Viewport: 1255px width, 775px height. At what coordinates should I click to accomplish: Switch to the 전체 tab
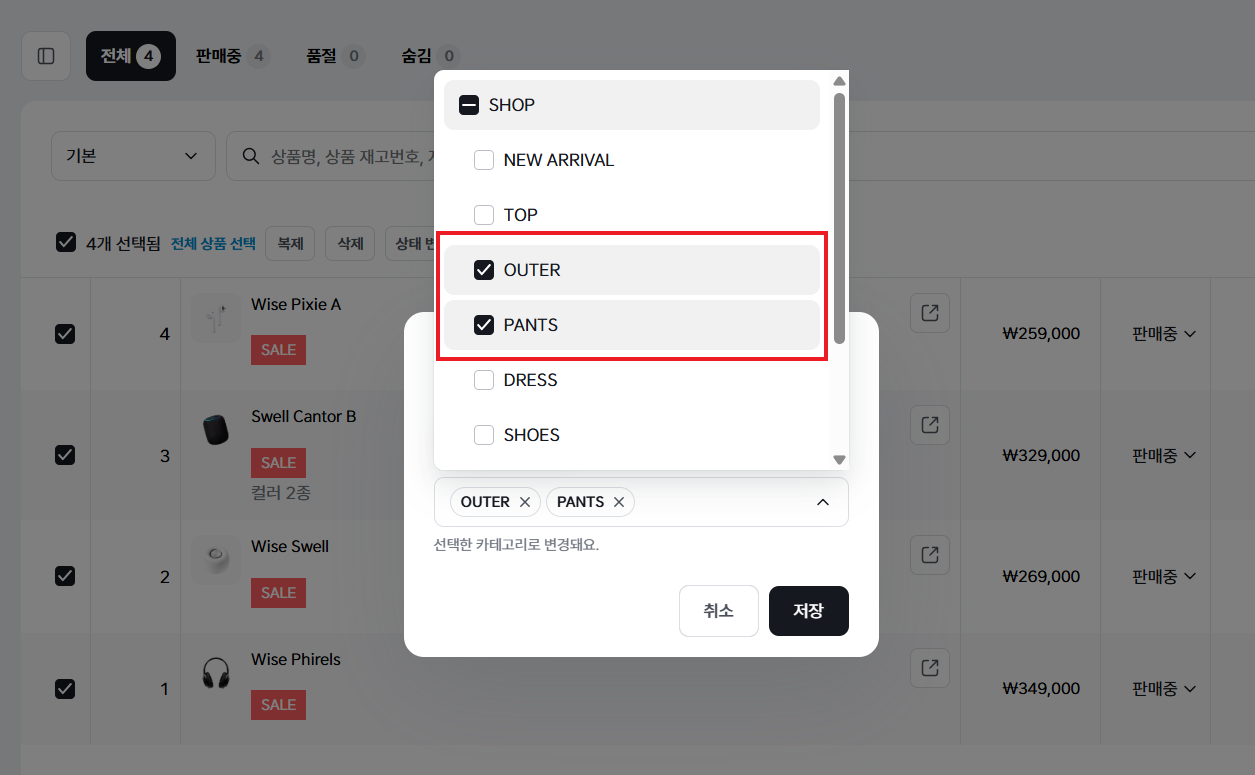[x=131, y=56]
